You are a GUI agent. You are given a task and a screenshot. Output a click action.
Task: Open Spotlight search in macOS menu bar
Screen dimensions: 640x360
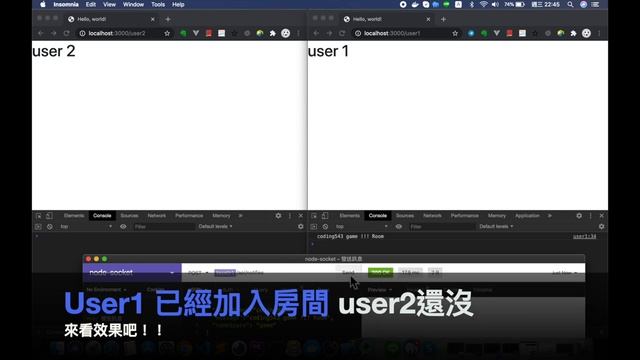pyautogui.click(x=570, y=4)
